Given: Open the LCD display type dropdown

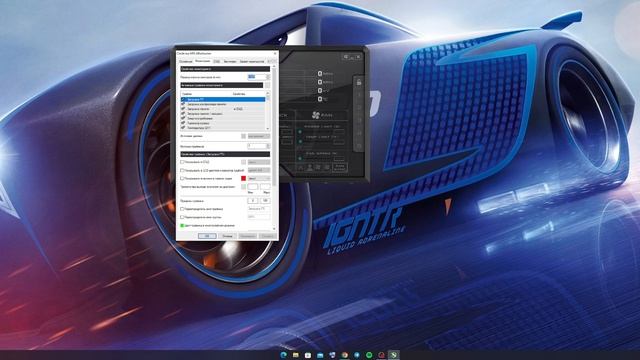Looking at the screenshot, I should point(259,170).
